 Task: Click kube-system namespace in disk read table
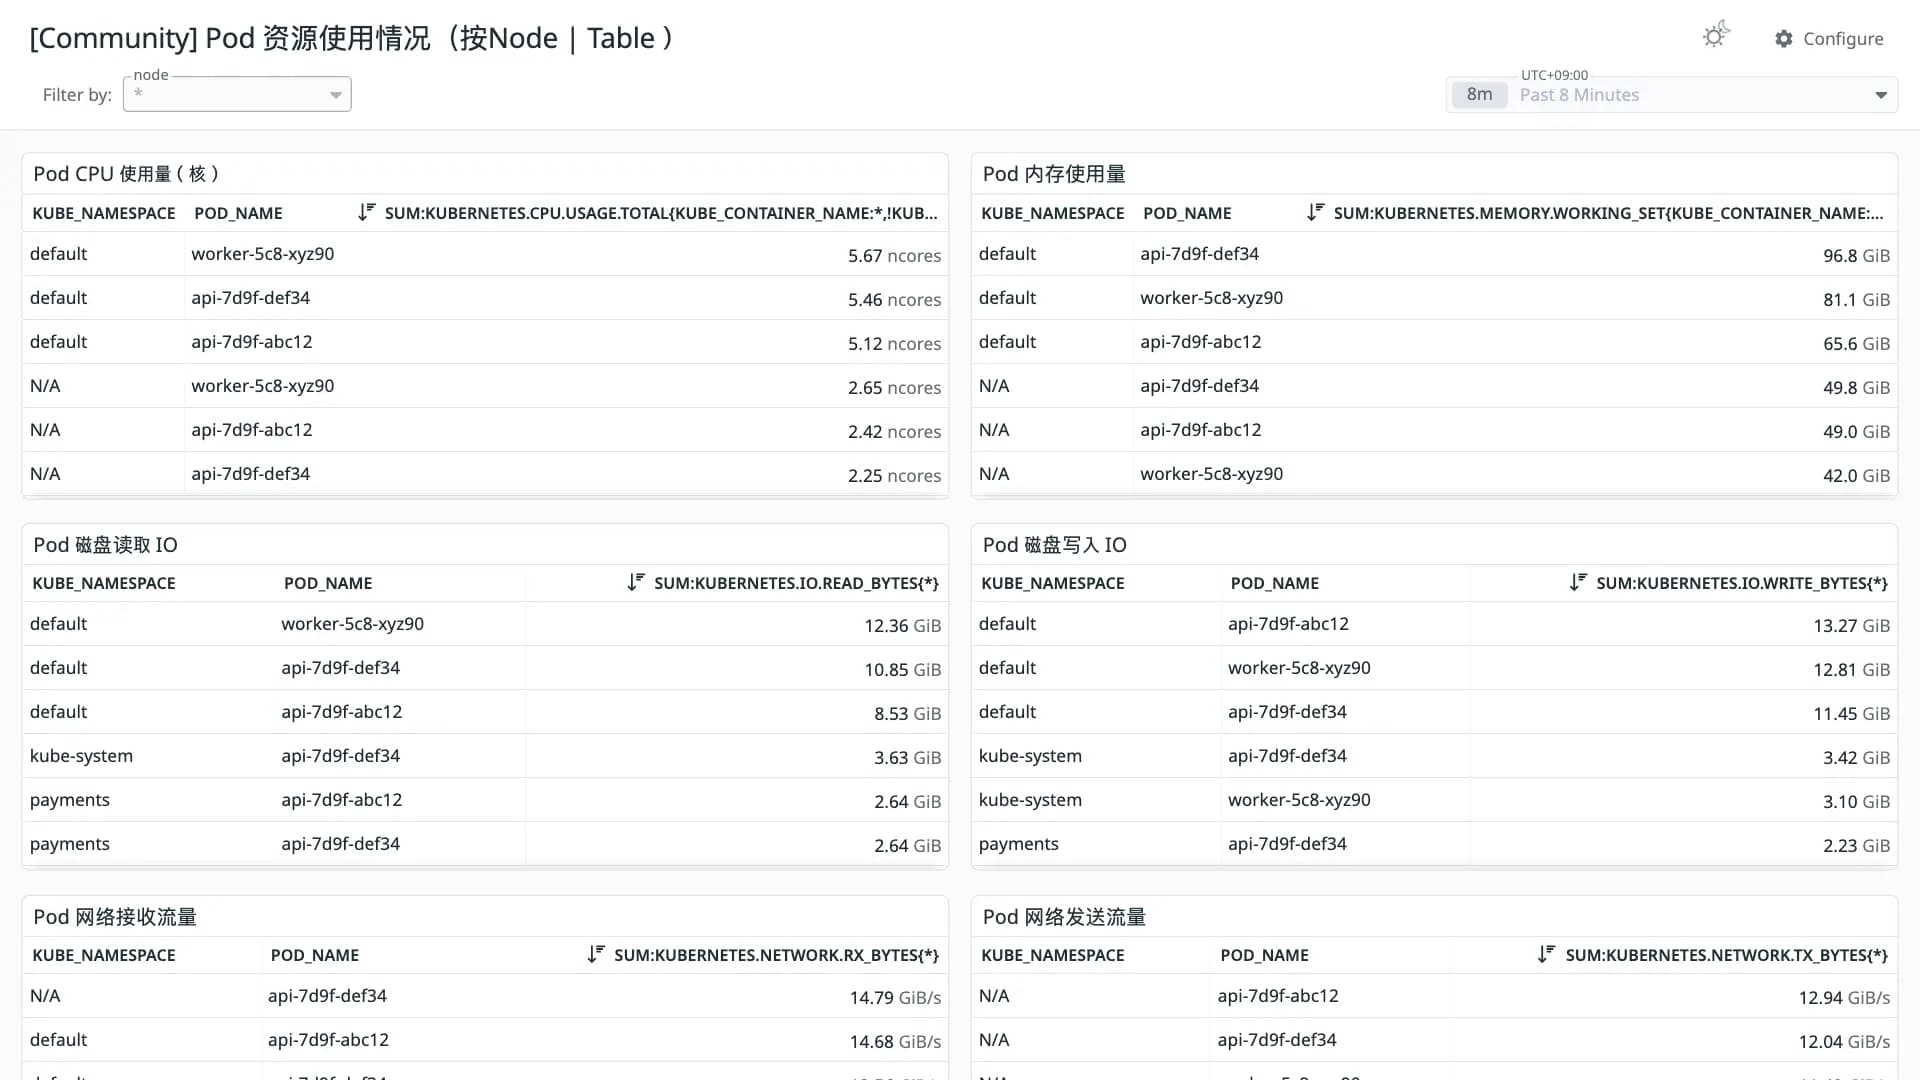click(x=81, y=756)
